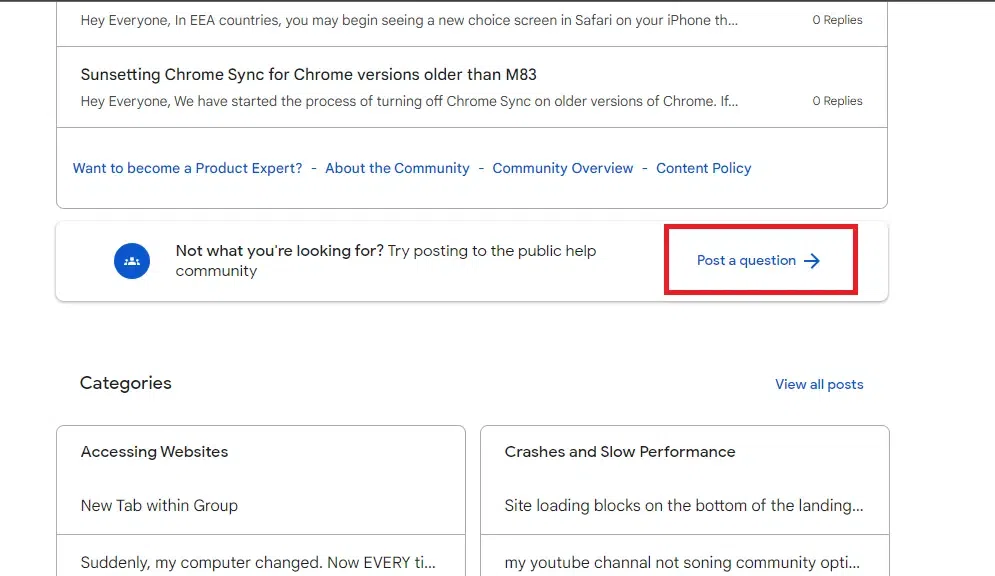995x576 pixels.
Task: Open the 'Suddenly, my computer changed' post
Action: [258, 563]
